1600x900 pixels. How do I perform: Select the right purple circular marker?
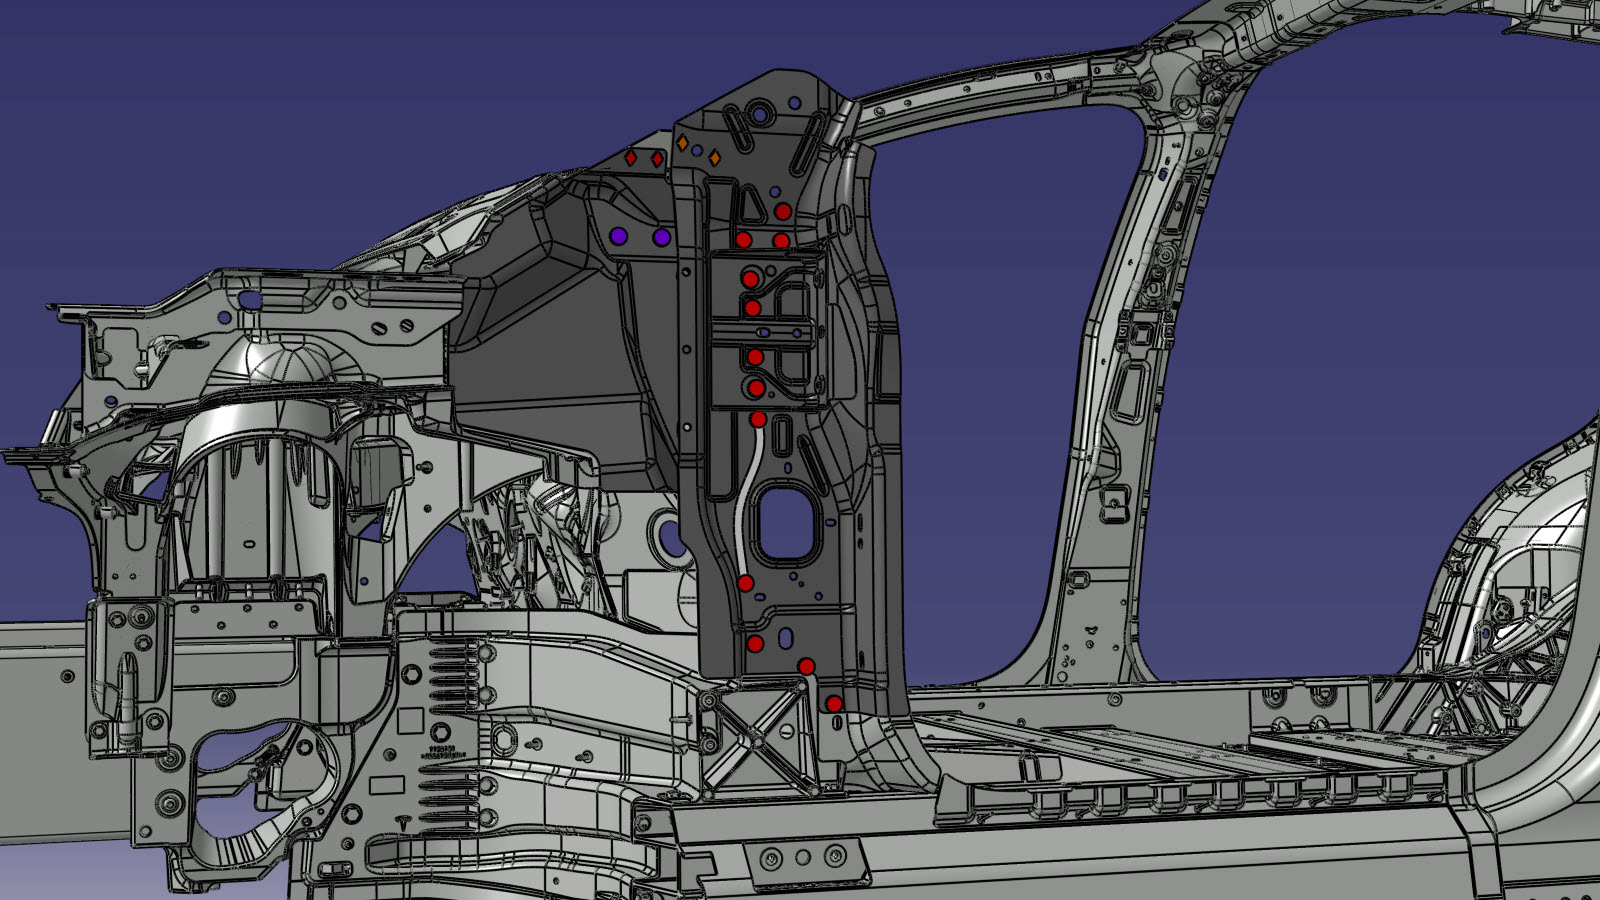click(661, 237)
